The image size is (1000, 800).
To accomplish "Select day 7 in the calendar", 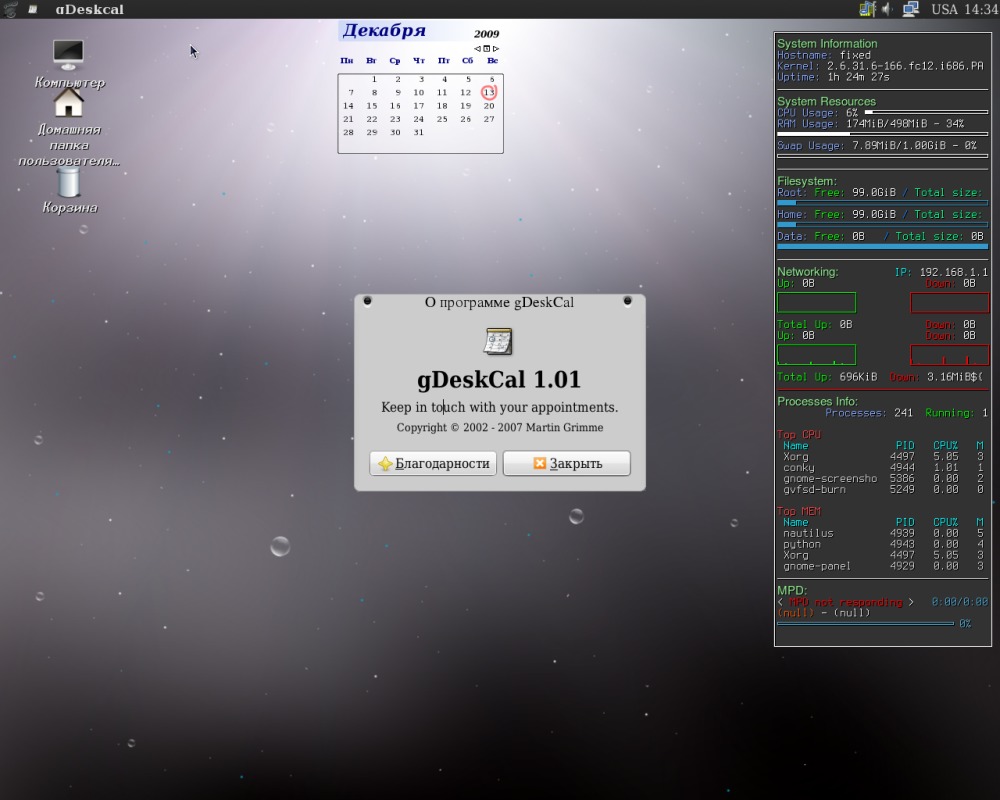I will [351, 93].
